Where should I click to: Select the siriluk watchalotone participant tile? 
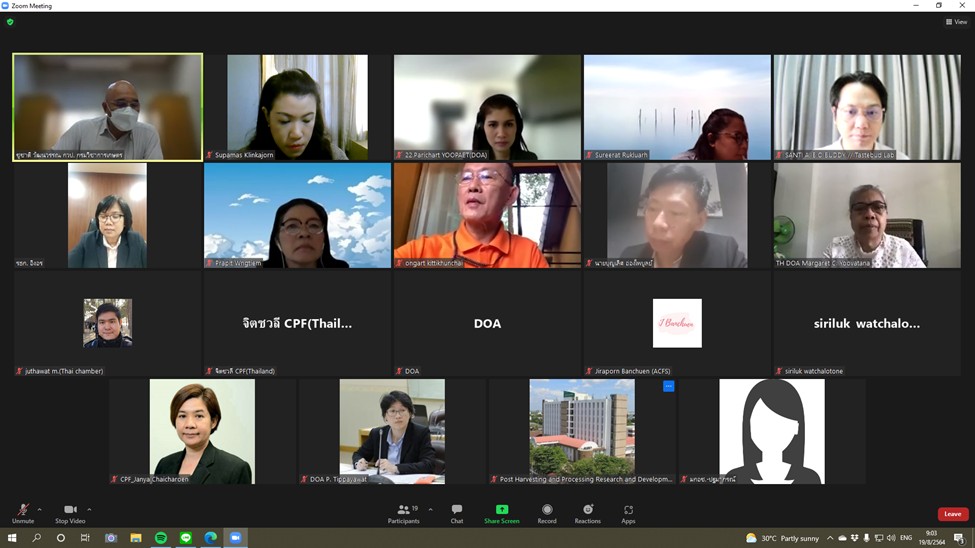tap(867, 323)
